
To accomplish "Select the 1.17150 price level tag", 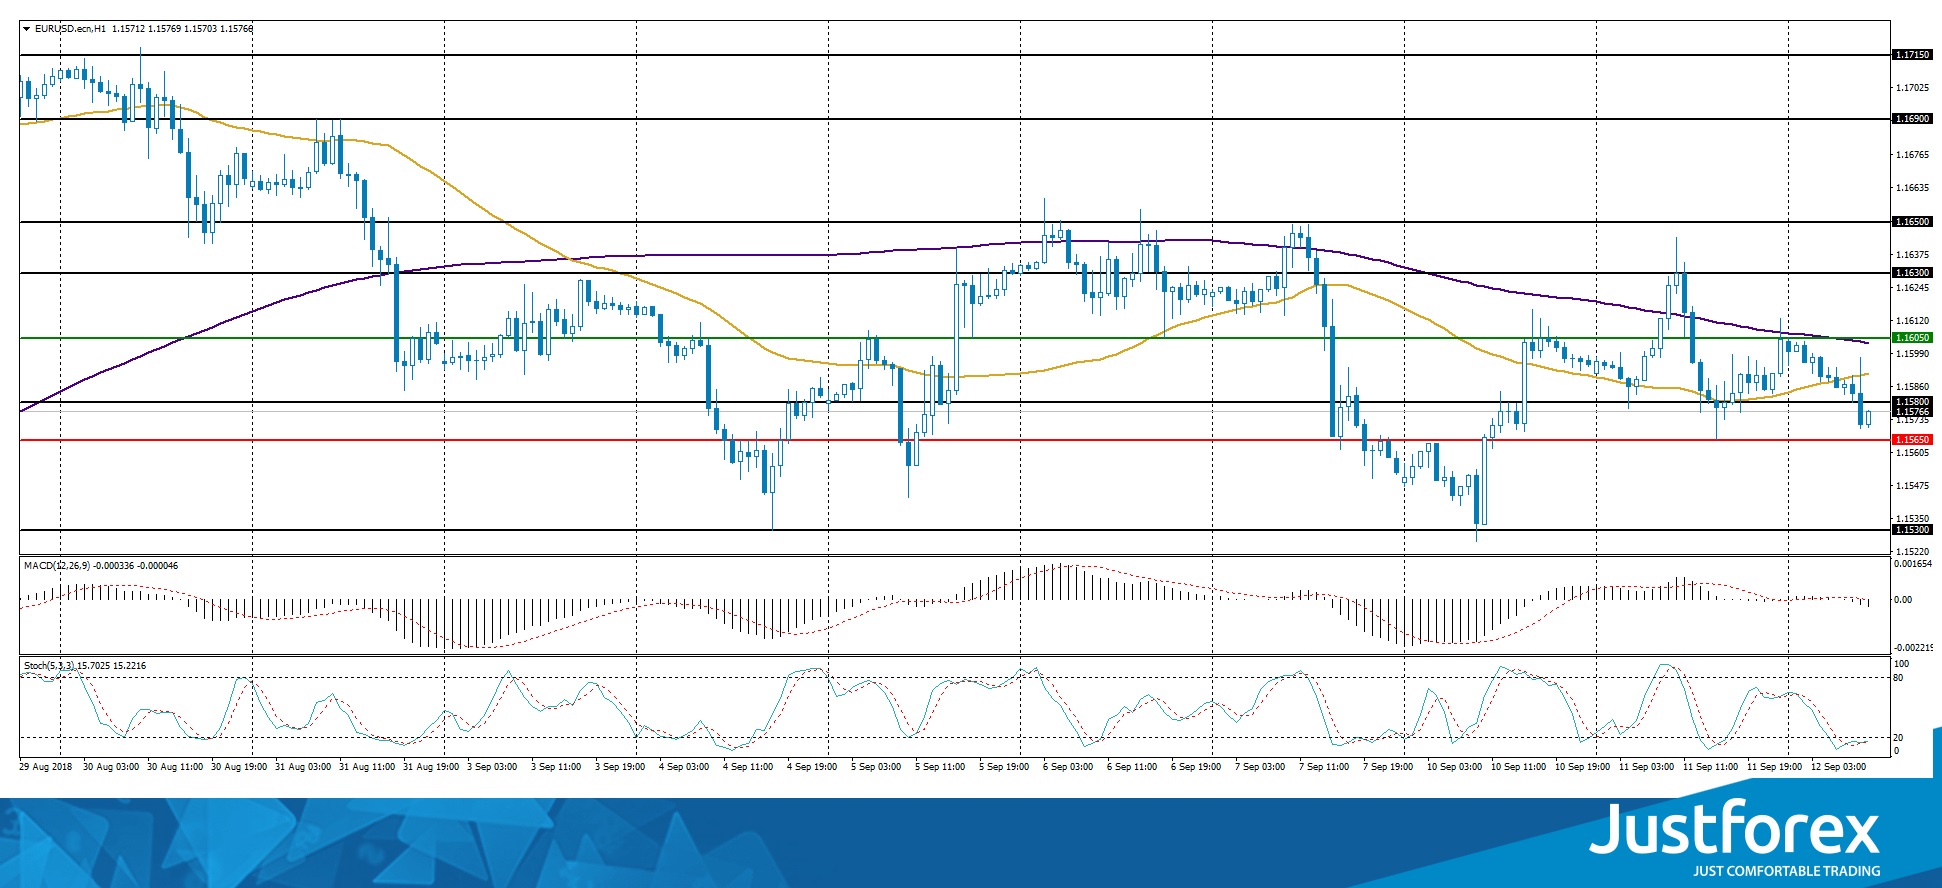I will (1912, 55).
